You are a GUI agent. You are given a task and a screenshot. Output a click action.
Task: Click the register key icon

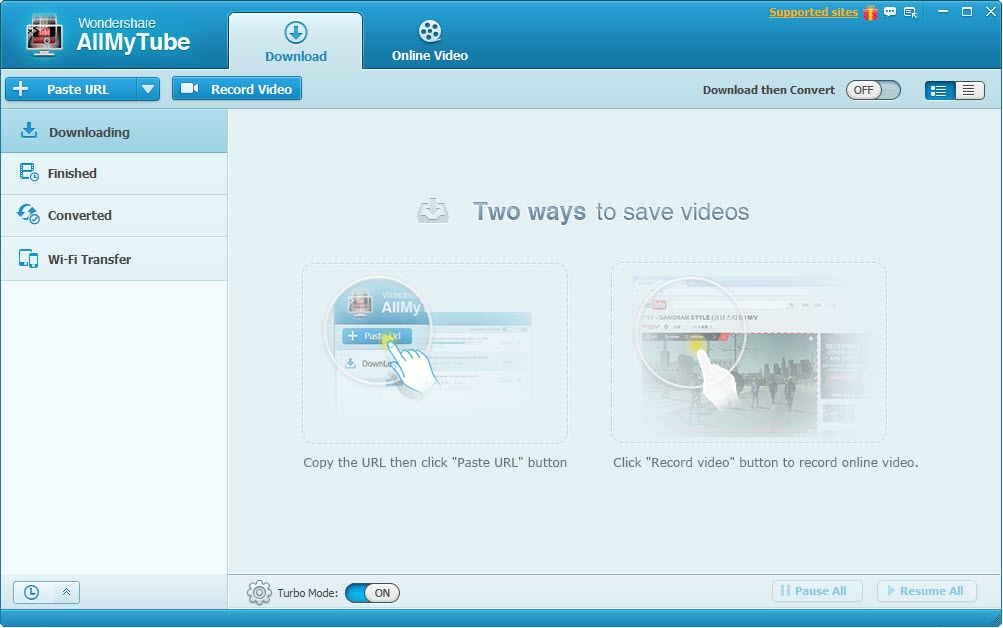pyautogui.click(x=911, y=12)
